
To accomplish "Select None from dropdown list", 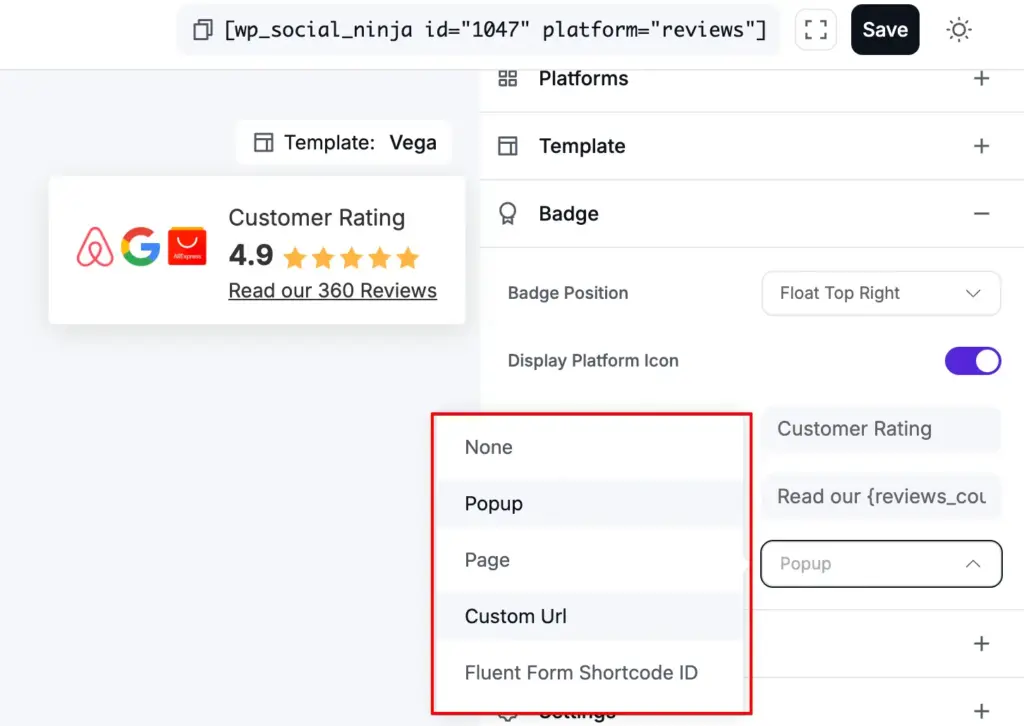I will (489, 447).
